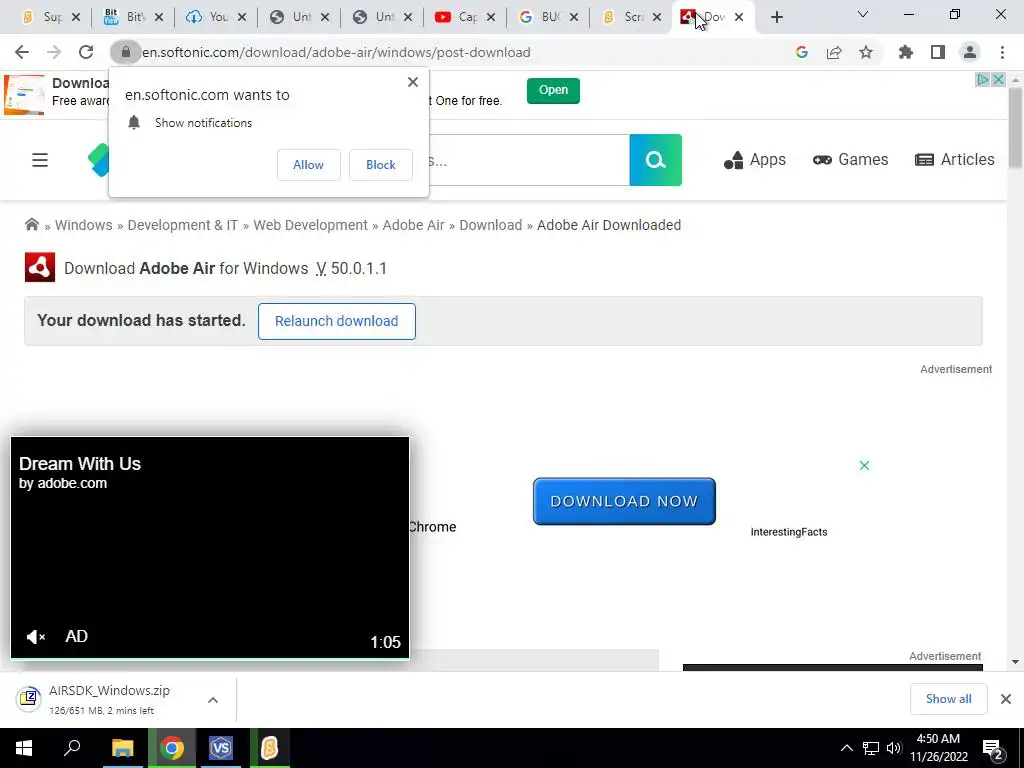1024x768 pixels.
Task: Click the page vertical scrollbar
Action: [x=1016, y=127]
